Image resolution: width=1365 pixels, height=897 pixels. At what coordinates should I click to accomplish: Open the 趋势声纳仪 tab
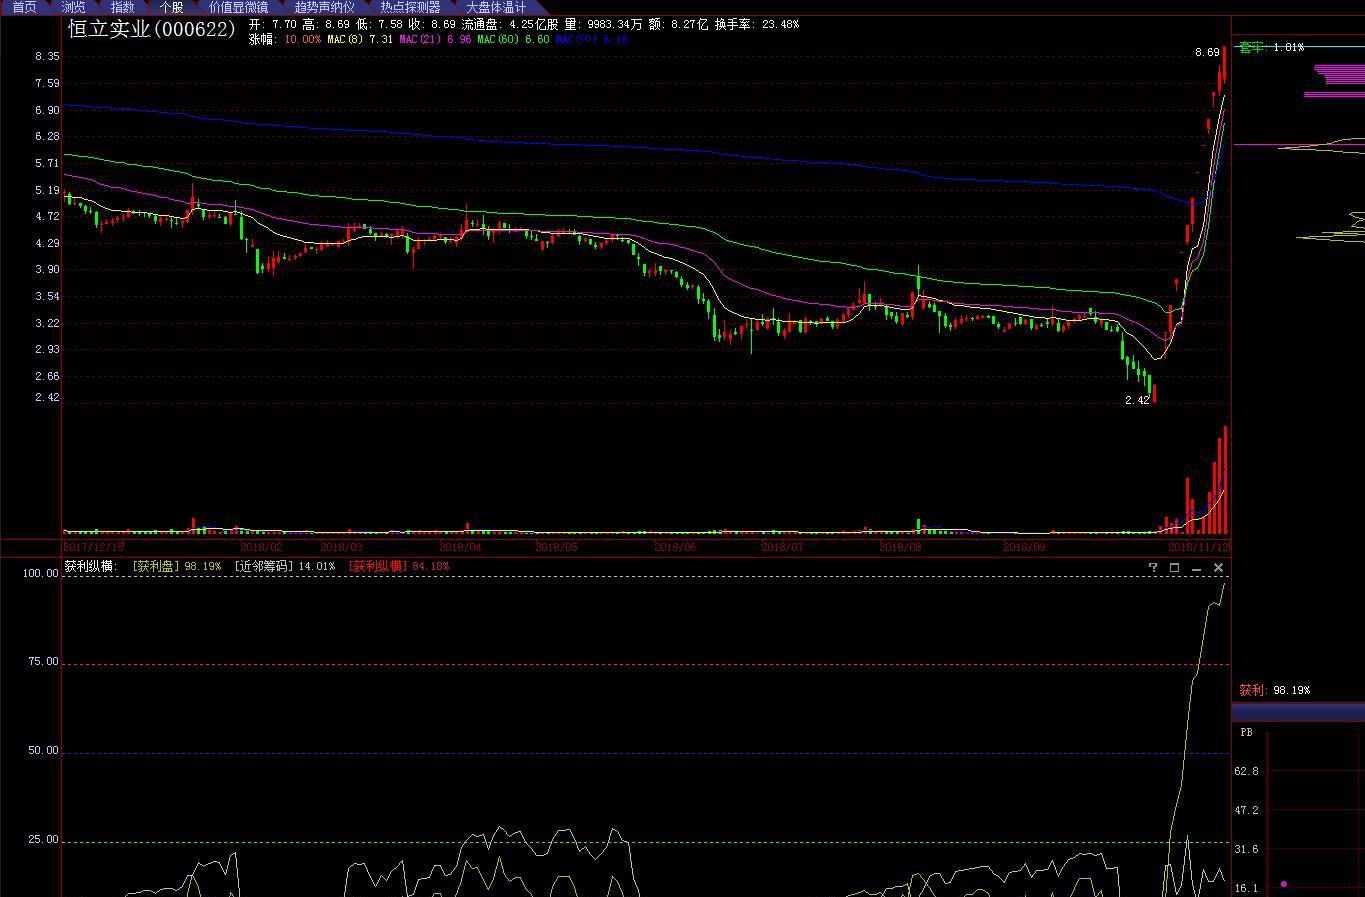(x=324, y=7)
